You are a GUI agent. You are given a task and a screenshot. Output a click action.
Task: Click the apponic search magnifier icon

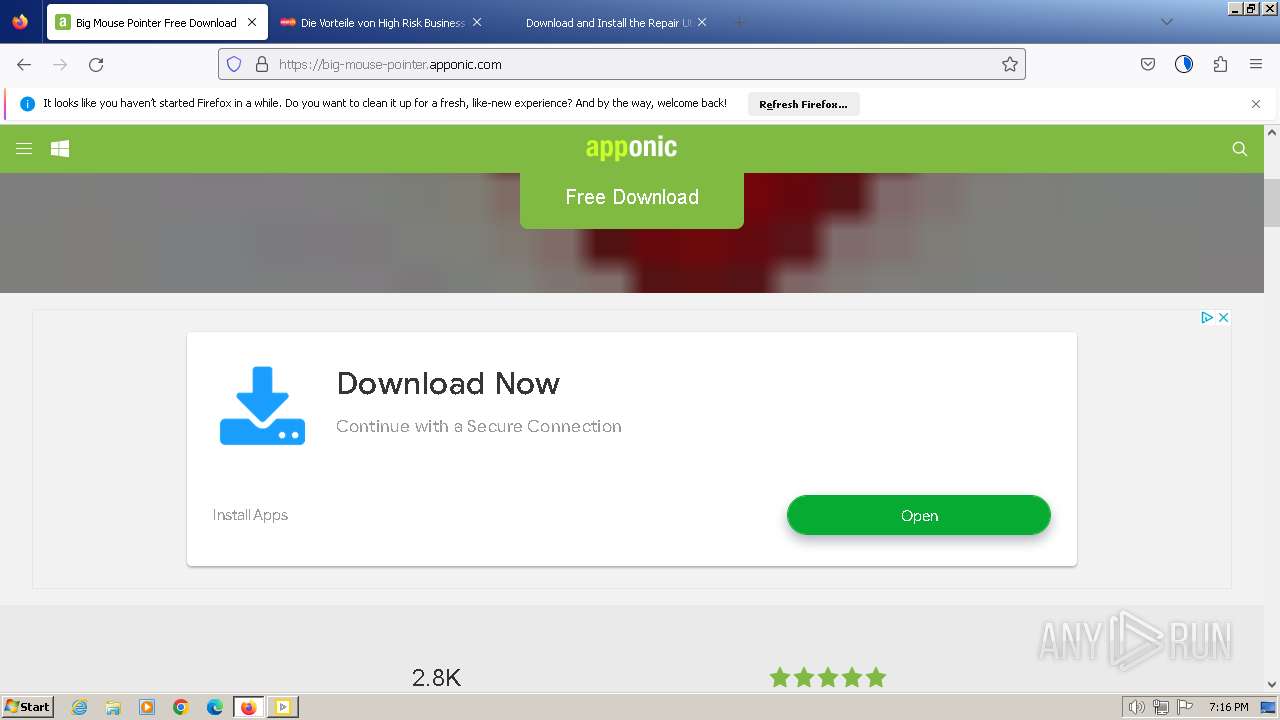click(x=1240, y=148)
